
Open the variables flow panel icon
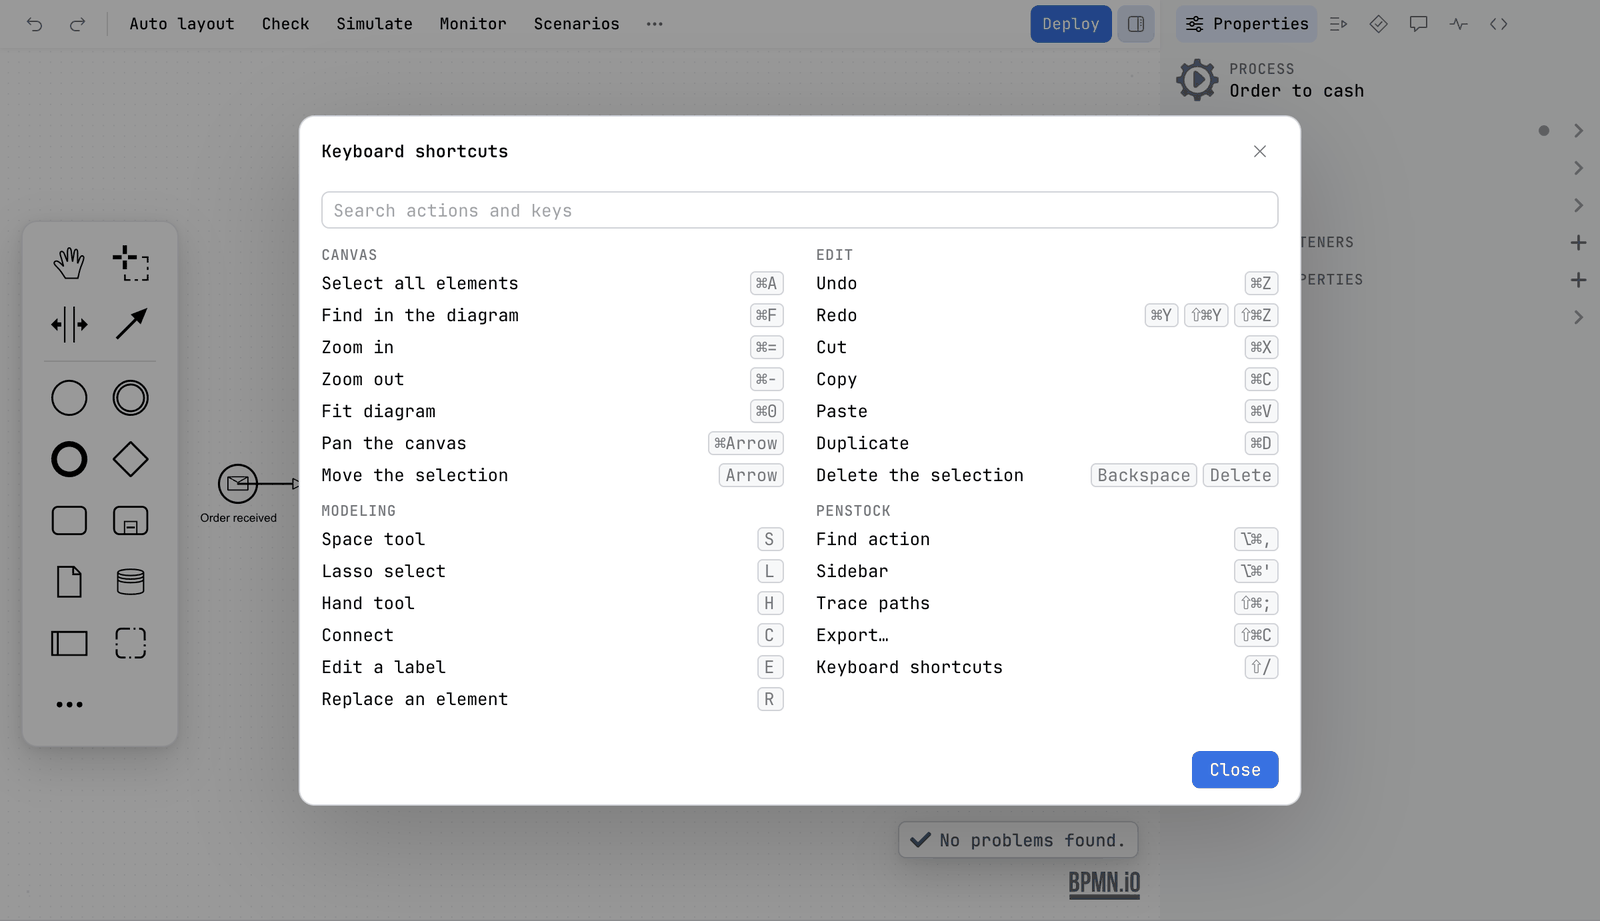1339,24
